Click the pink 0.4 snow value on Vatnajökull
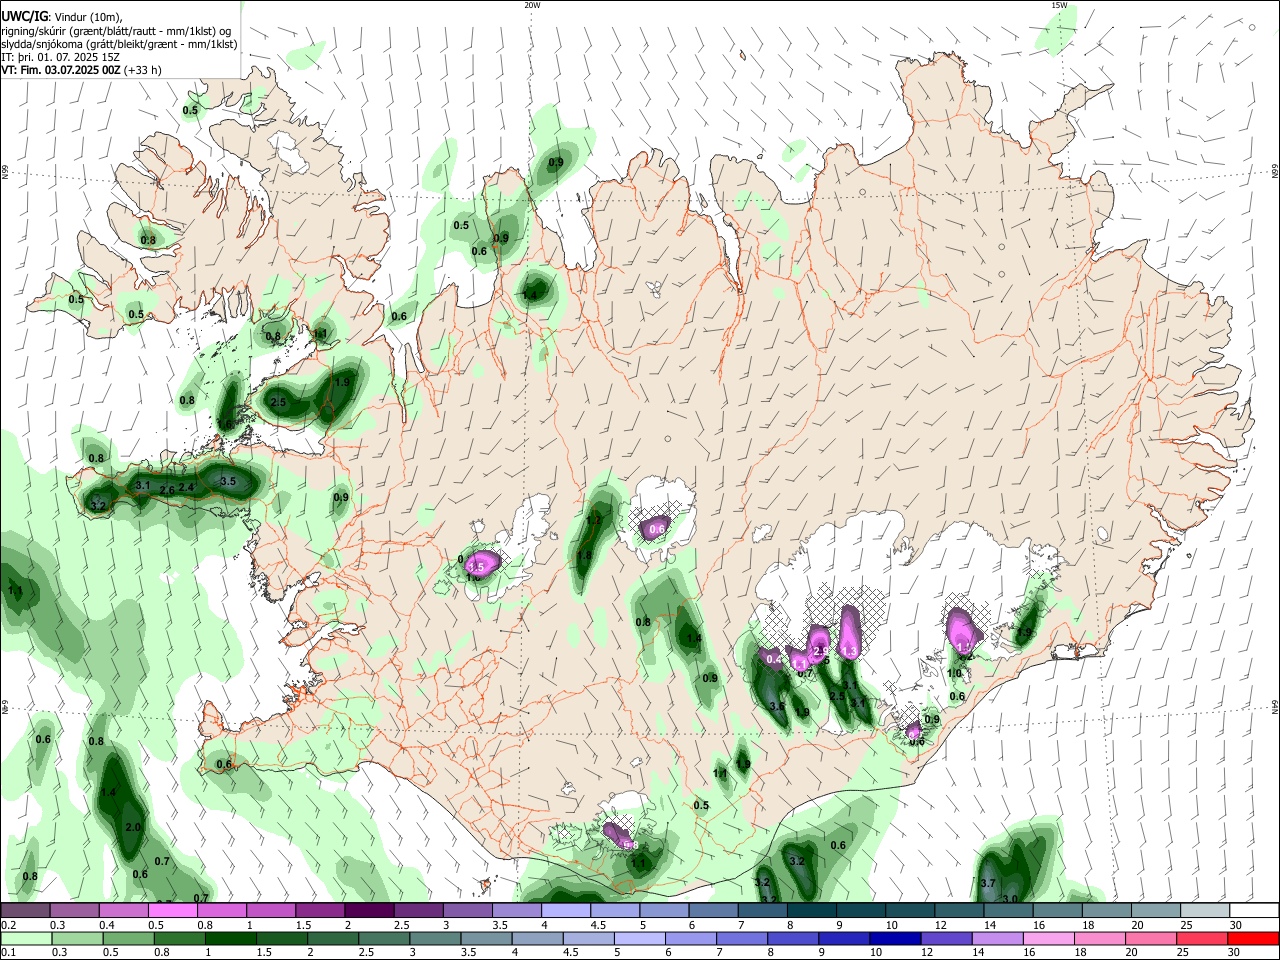The image size is (1280, 960). point(774,659)
